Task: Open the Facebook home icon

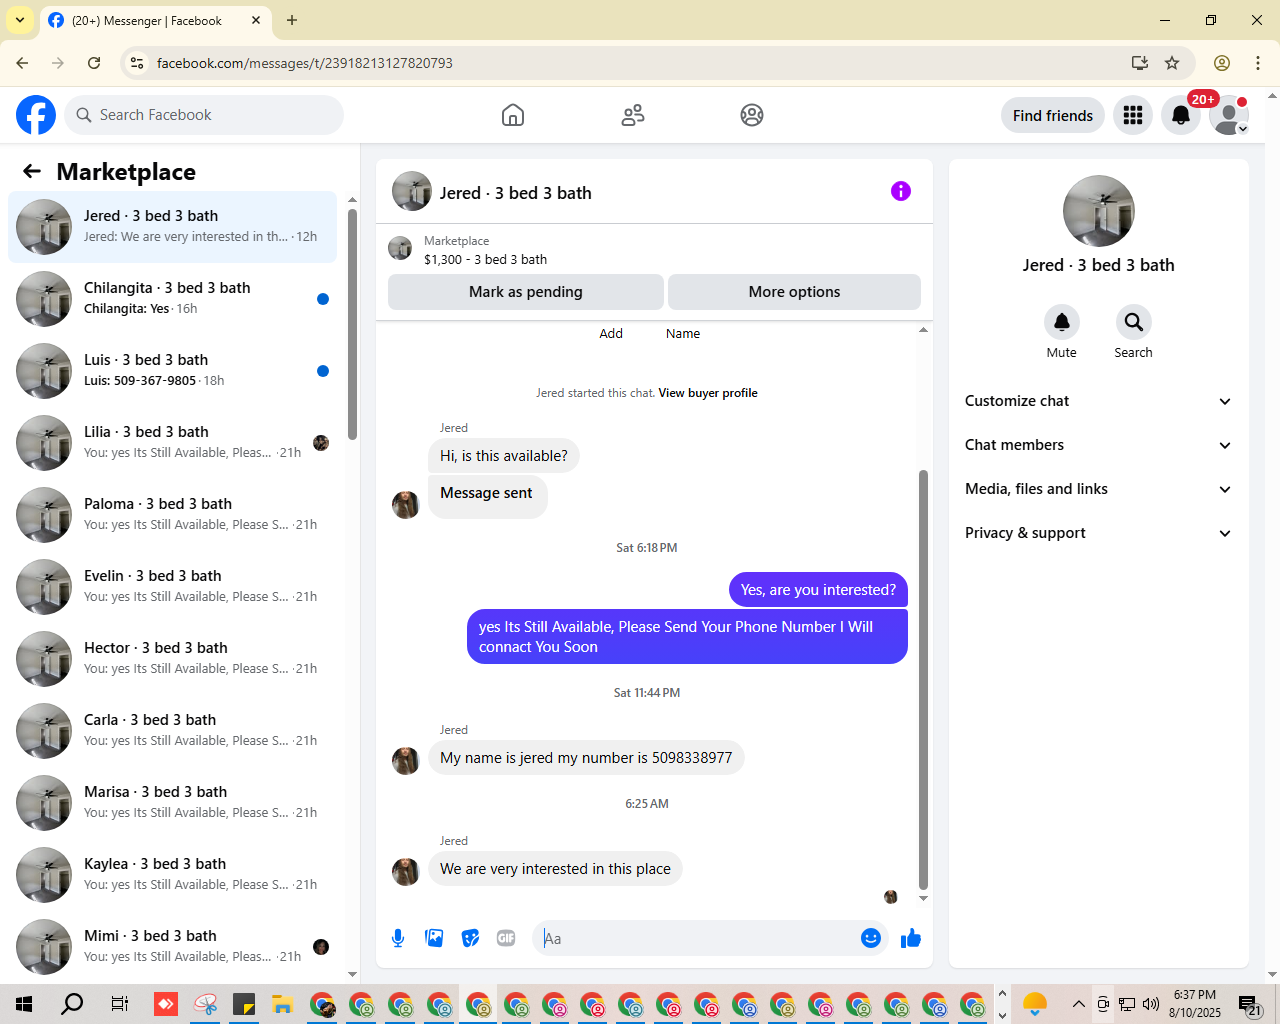Action: (x=513, y=115)
